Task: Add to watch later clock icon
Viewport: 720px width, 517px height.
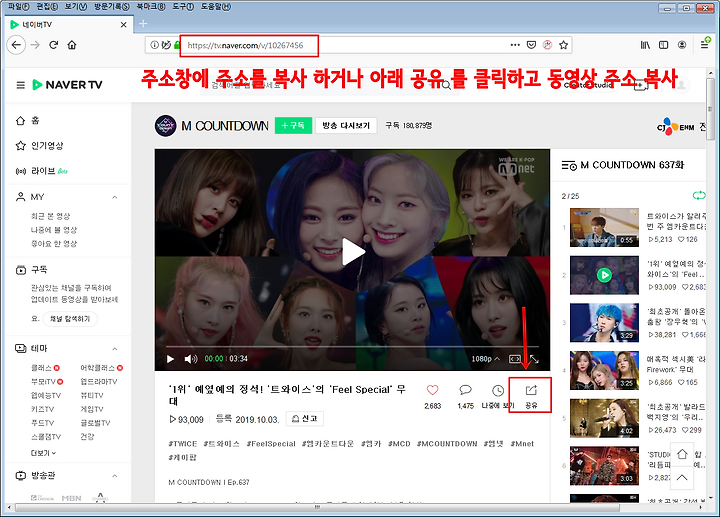Action: [x=498, y=391]
